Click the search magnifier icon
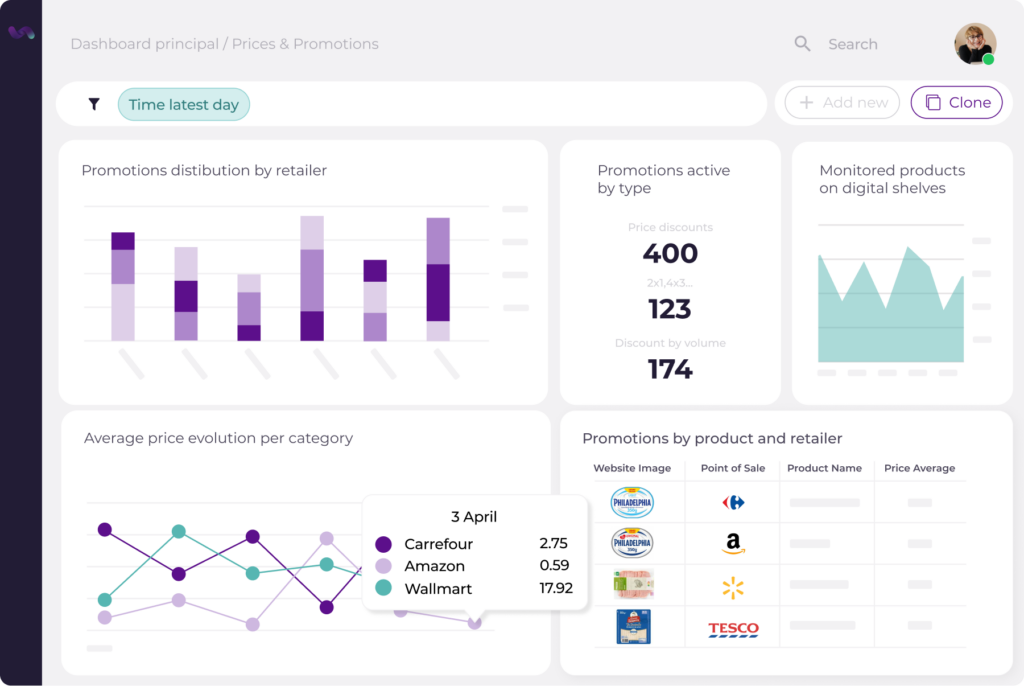 (x=803, y=43)
